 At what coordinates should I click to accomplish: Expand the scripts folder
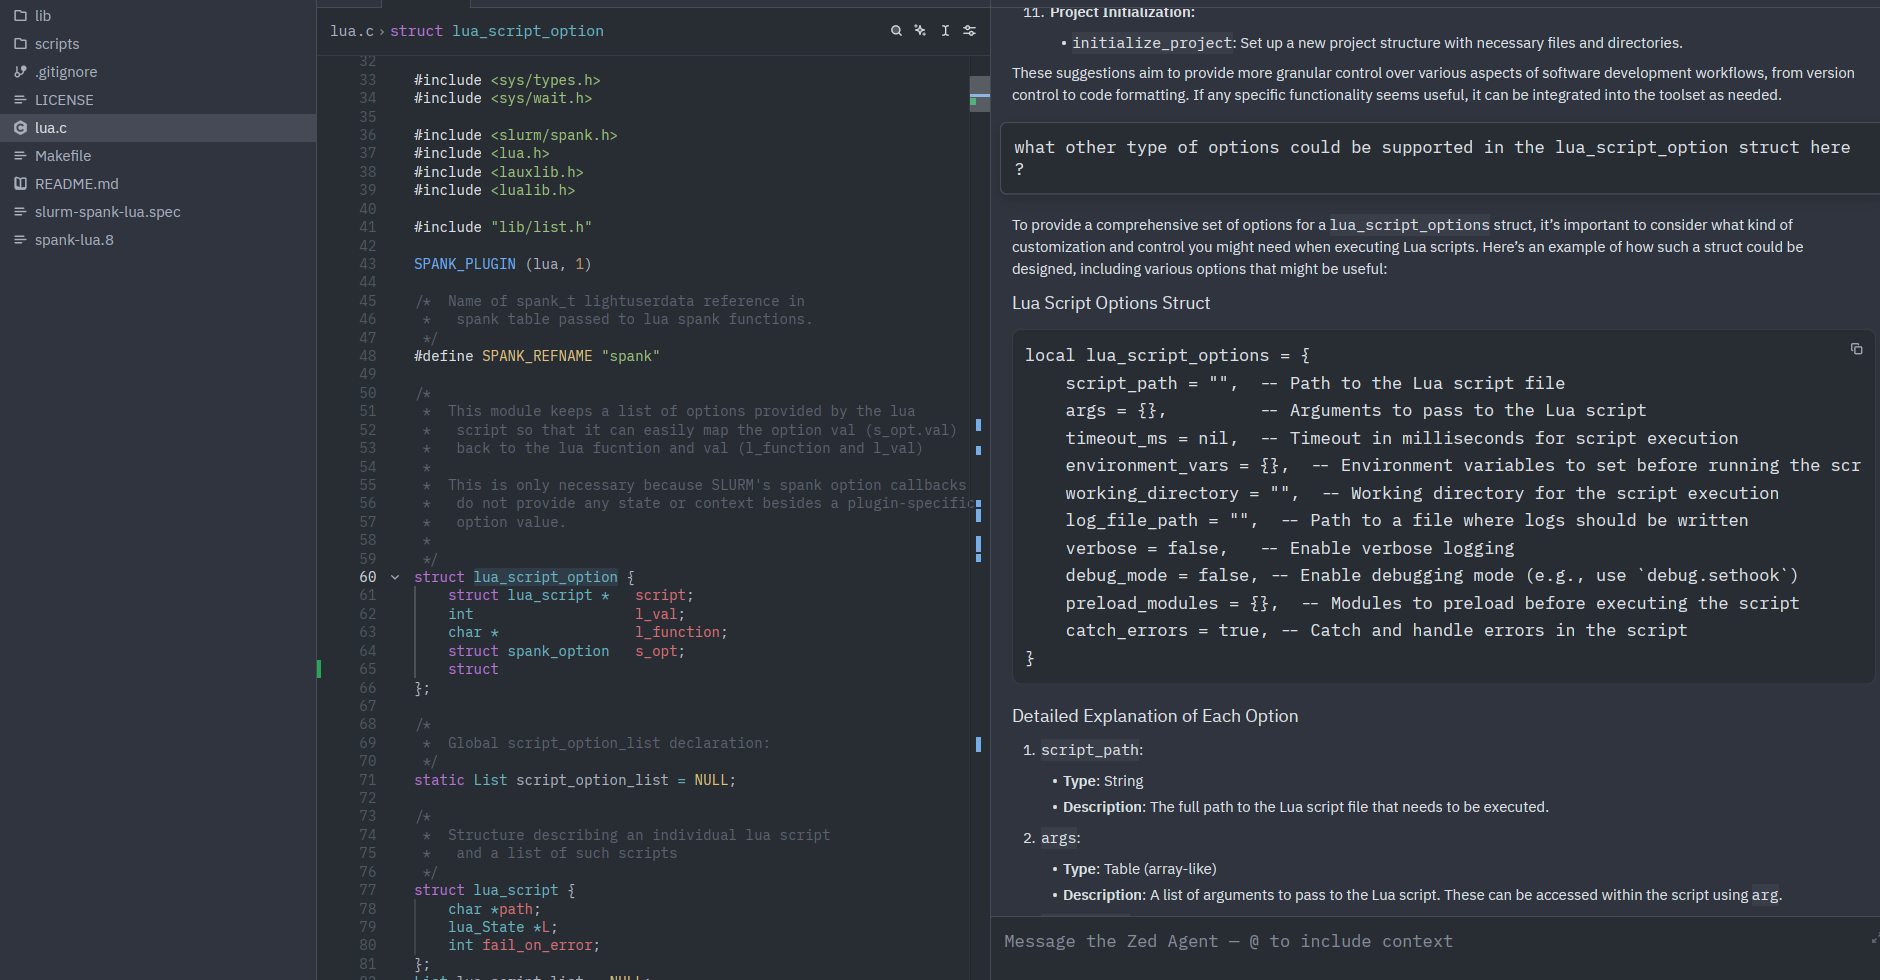56,44
